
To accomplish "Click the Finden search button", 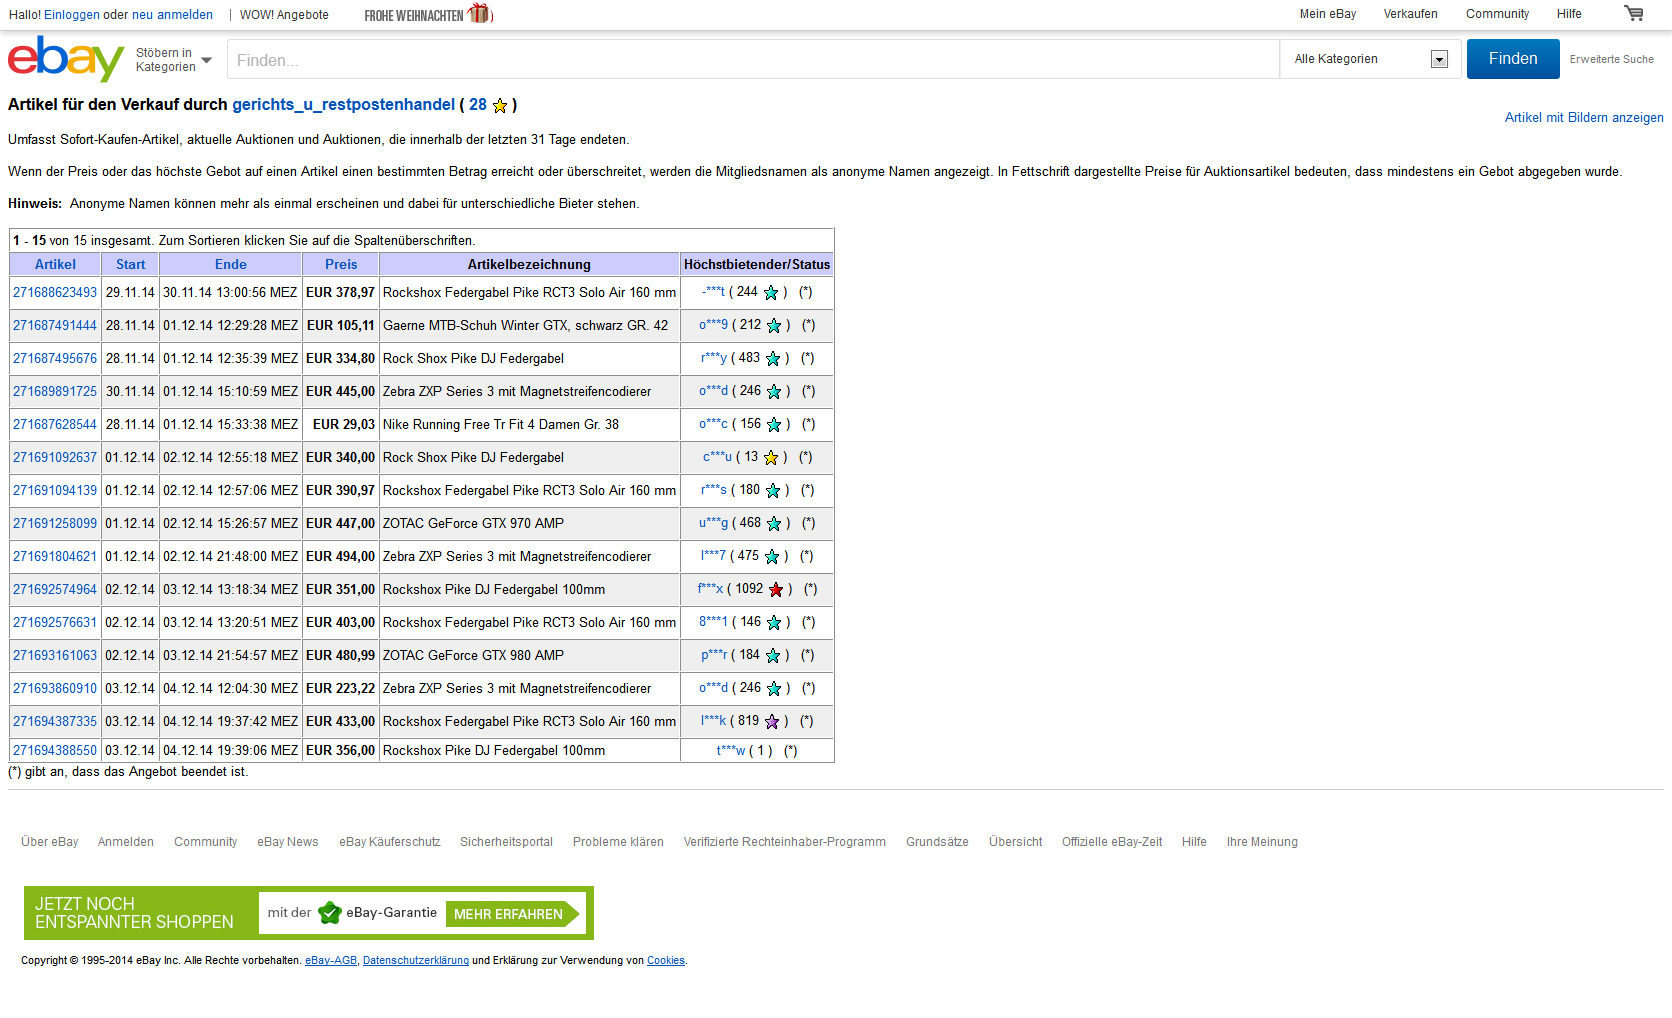I will 1513,59.
